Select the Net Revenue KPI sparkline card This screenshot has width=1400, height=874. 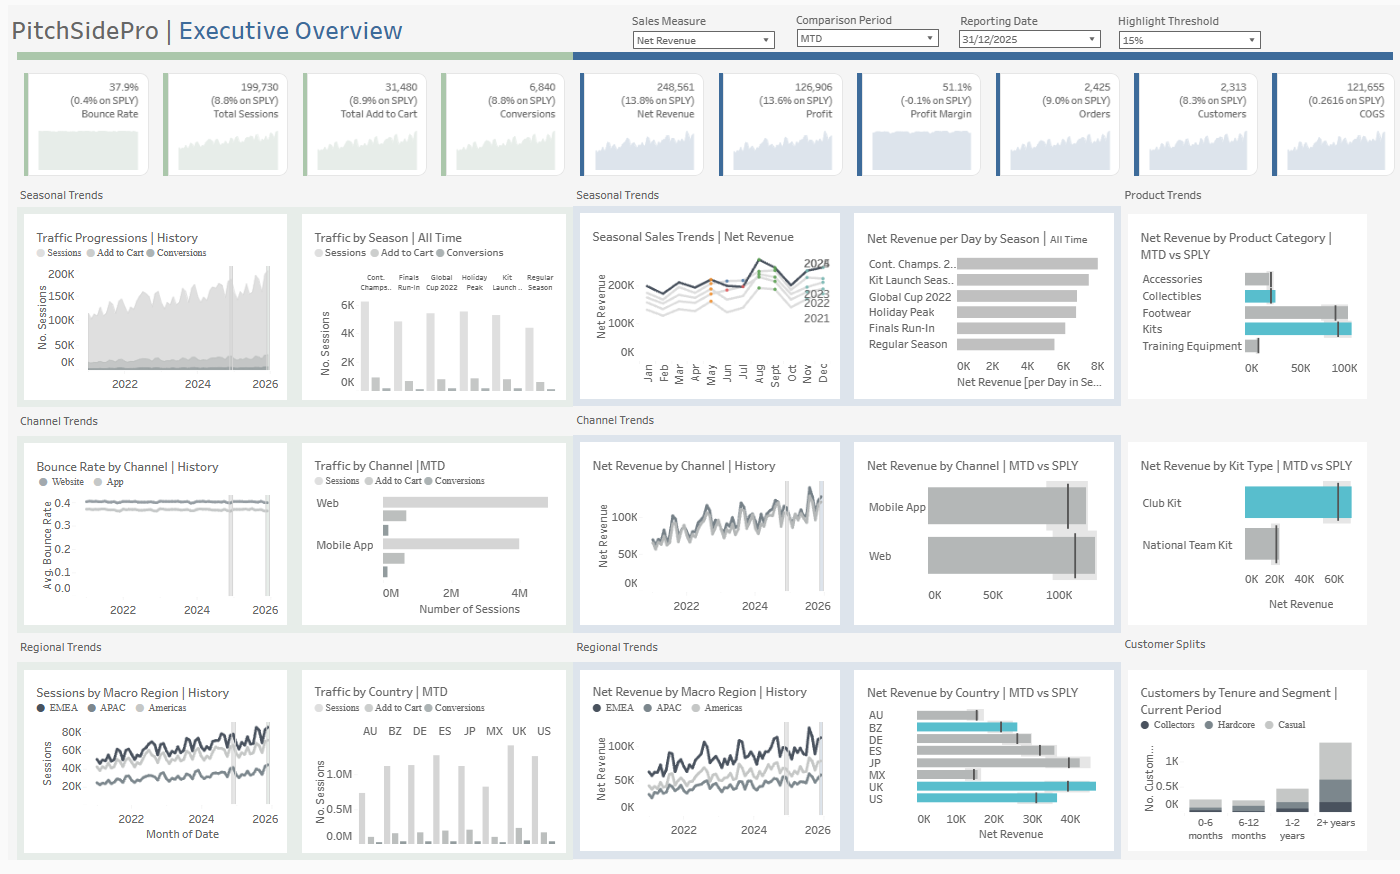pos(643,124)
